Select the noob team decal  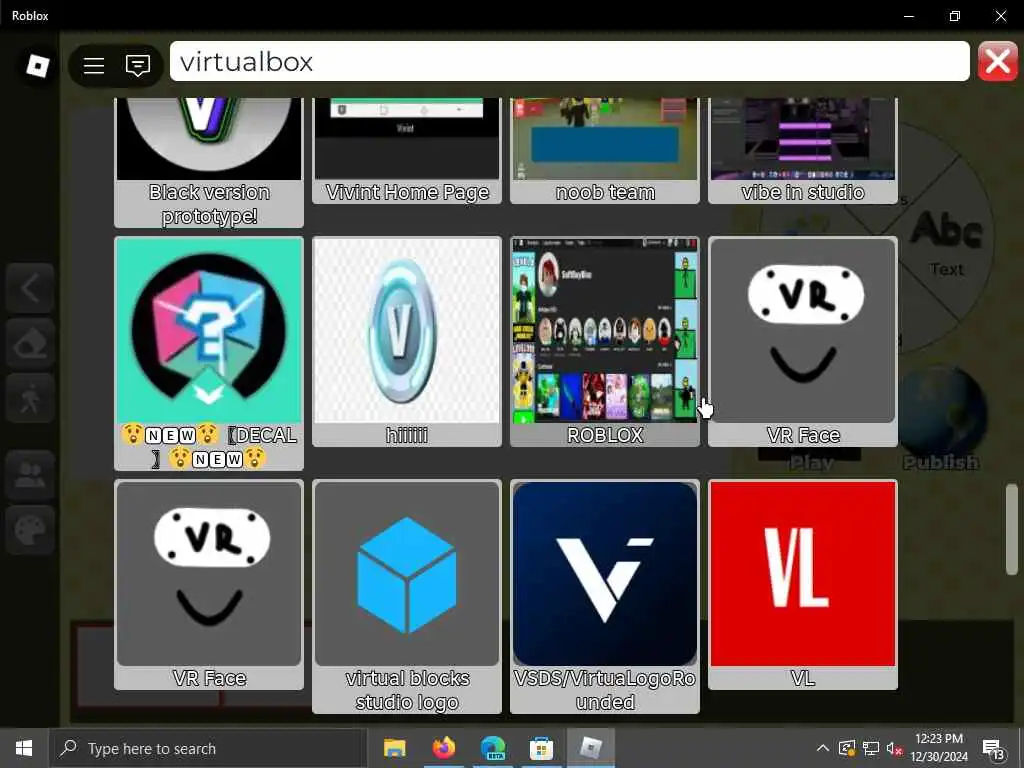[605, 150]
